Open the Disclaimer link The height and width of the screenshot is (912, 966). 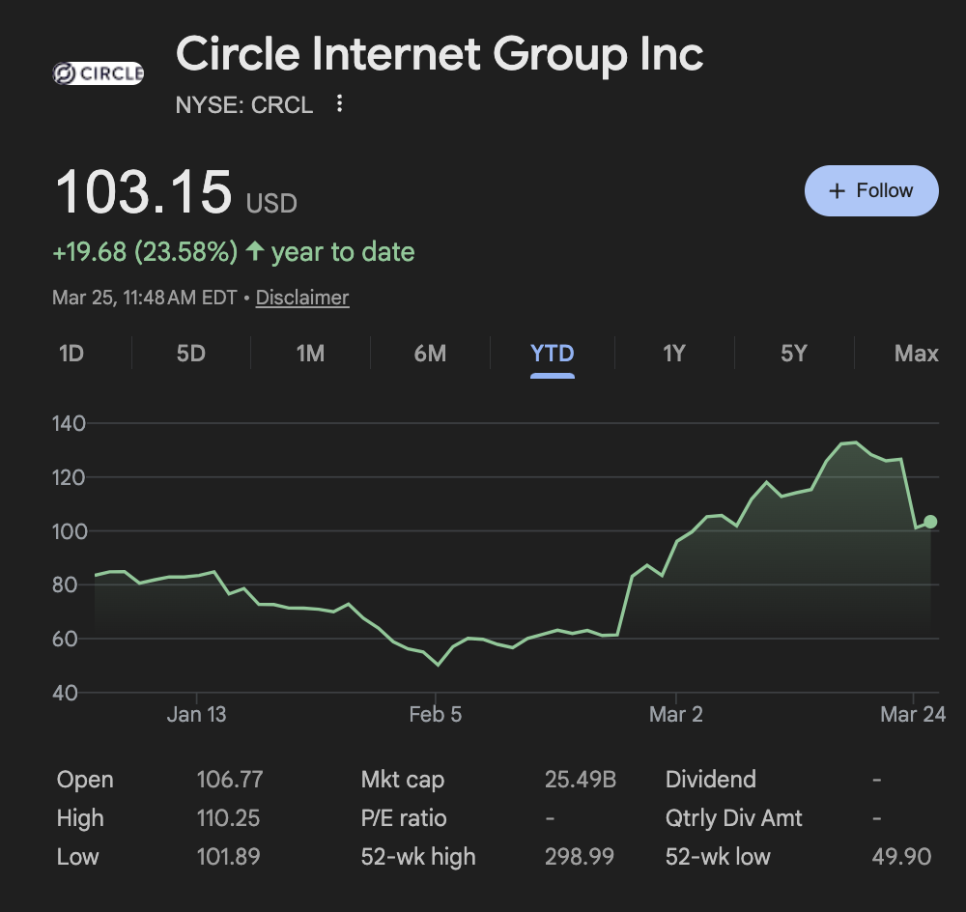(302, 297)
